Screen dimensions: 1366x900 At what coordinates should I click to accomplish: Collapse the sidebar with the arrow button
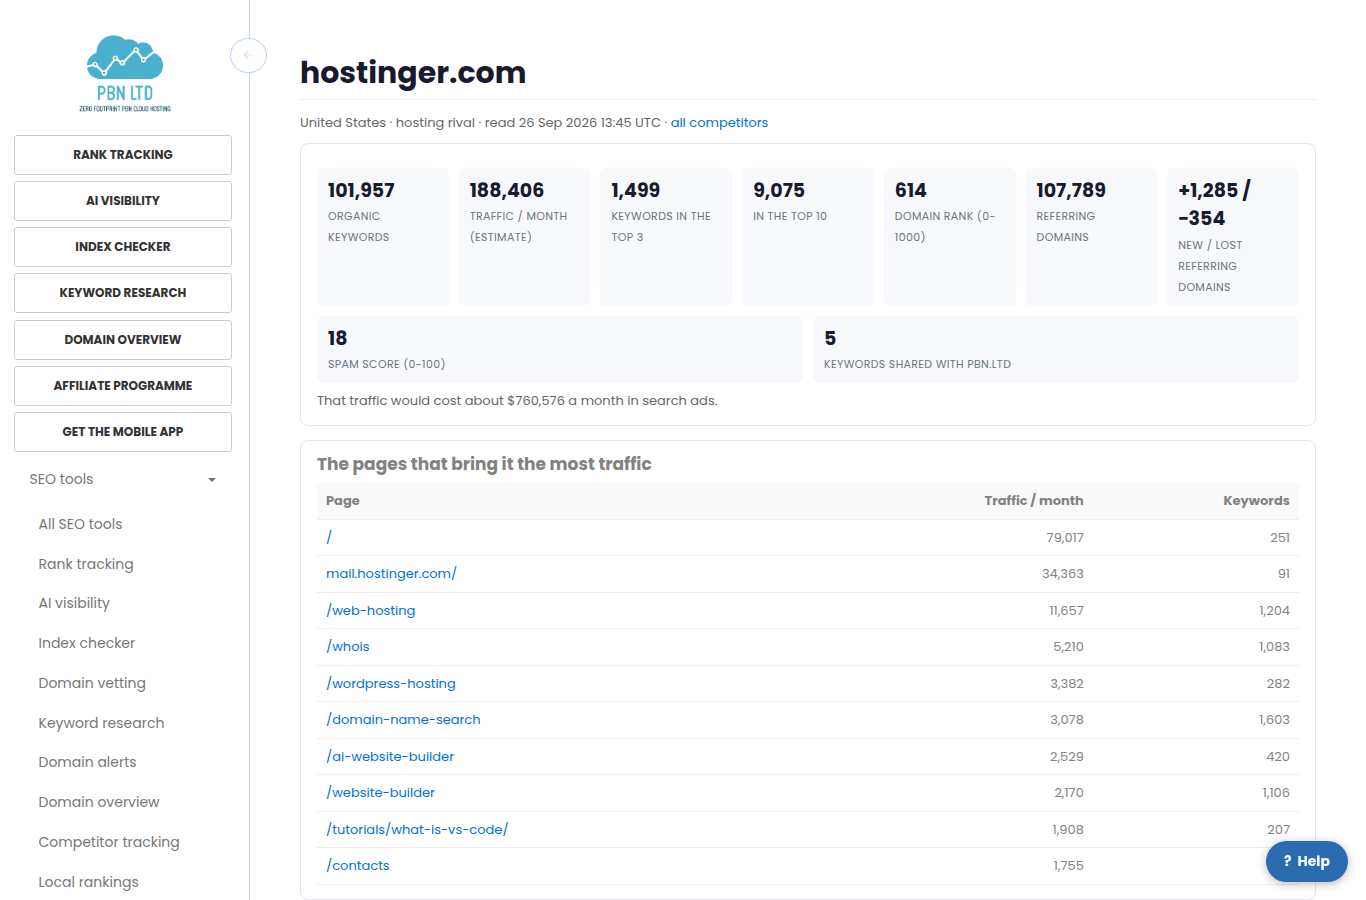click(x=248, y=55)
